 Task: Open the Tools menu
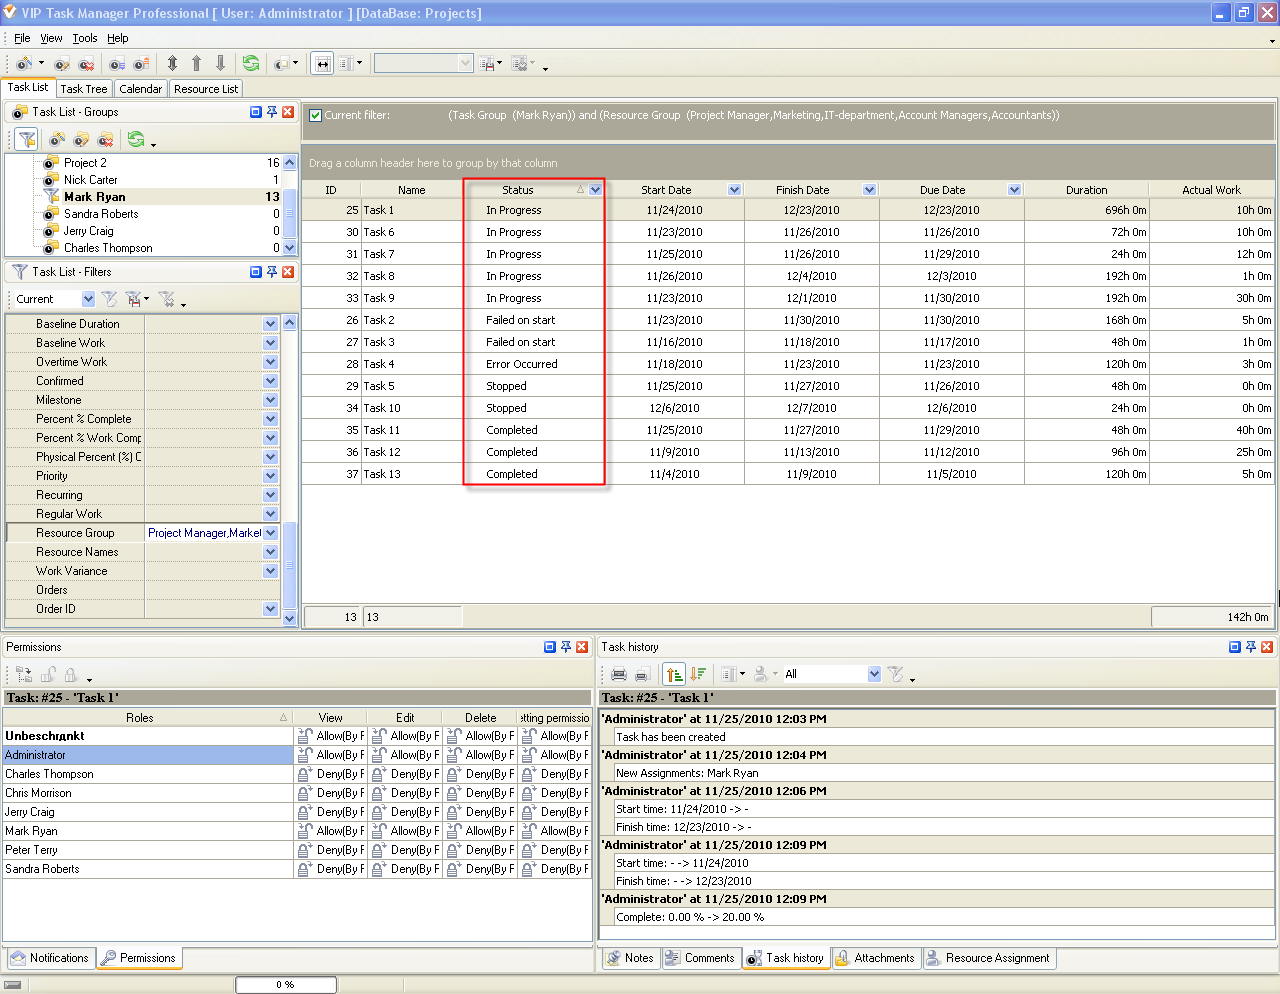click(x=85, y=38)
